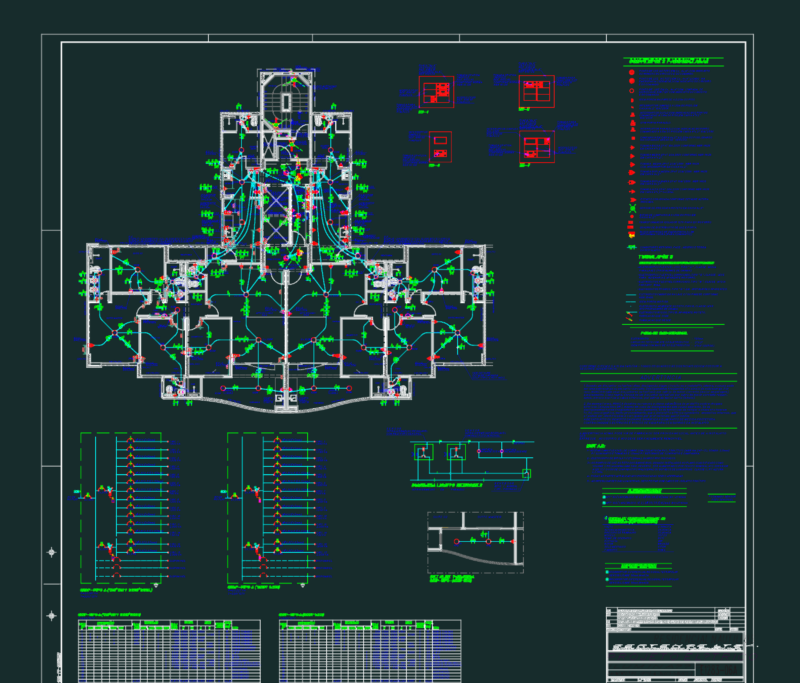Select the left green box in the schematic
800x683 pixels.
coord(423,452)
